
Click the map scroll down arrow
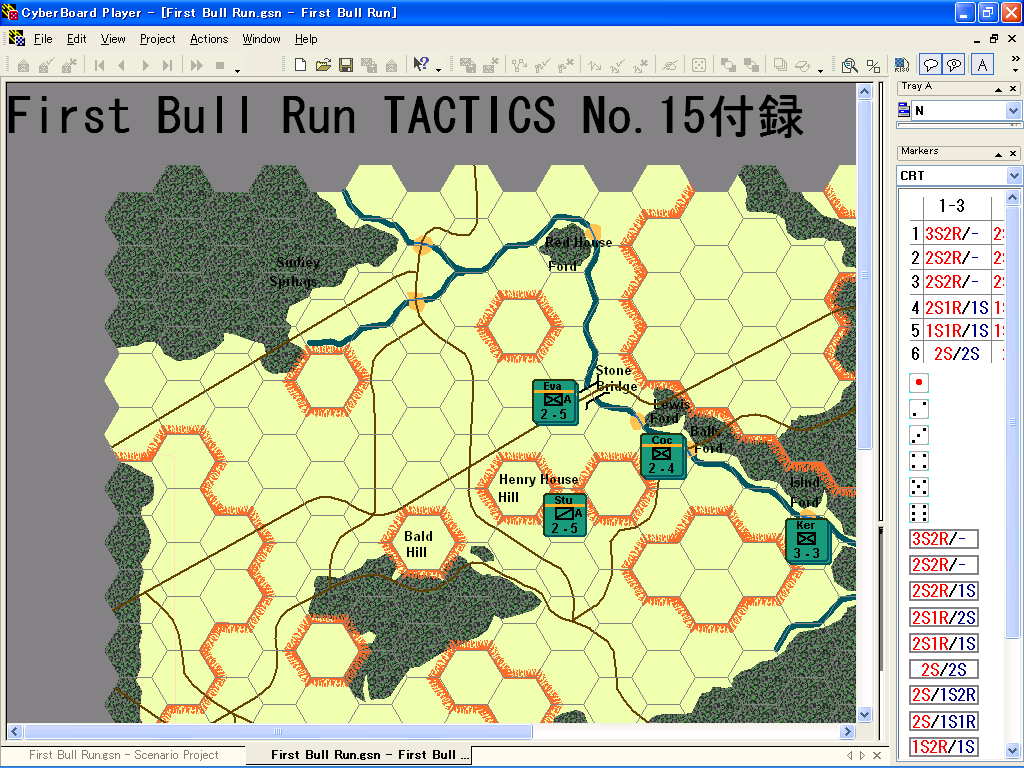pos(865,714)
